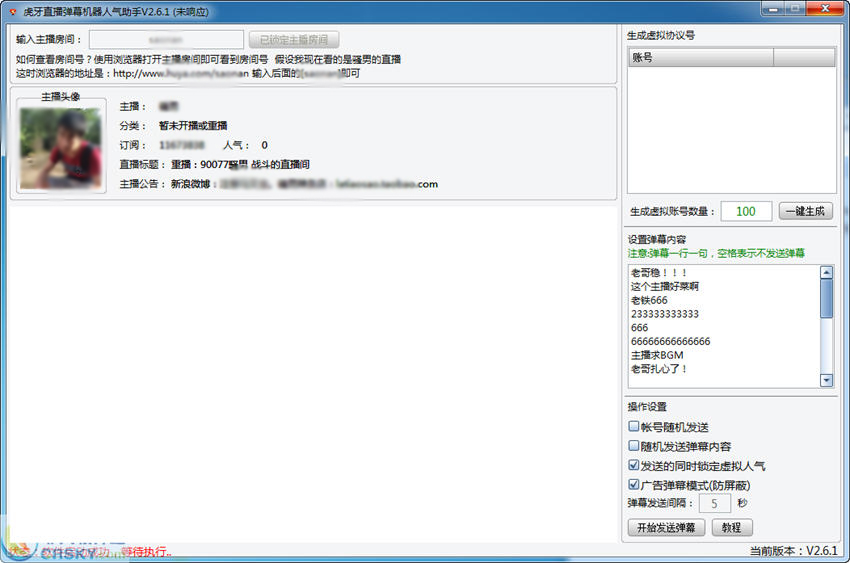Select danmaku line 66666666666666
This screenshot has height=563, width=850.
(671, 341)
